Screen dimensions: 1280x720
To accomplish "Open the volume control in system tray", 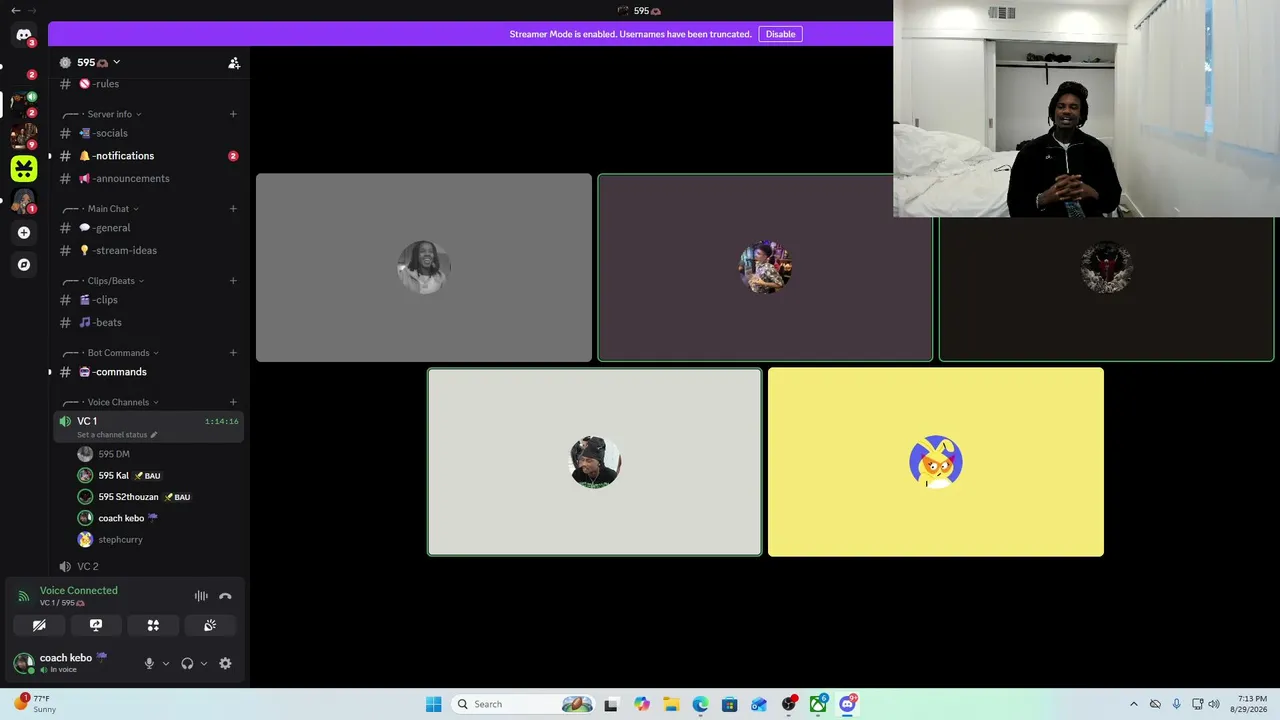I will [x=1214, y=704].
